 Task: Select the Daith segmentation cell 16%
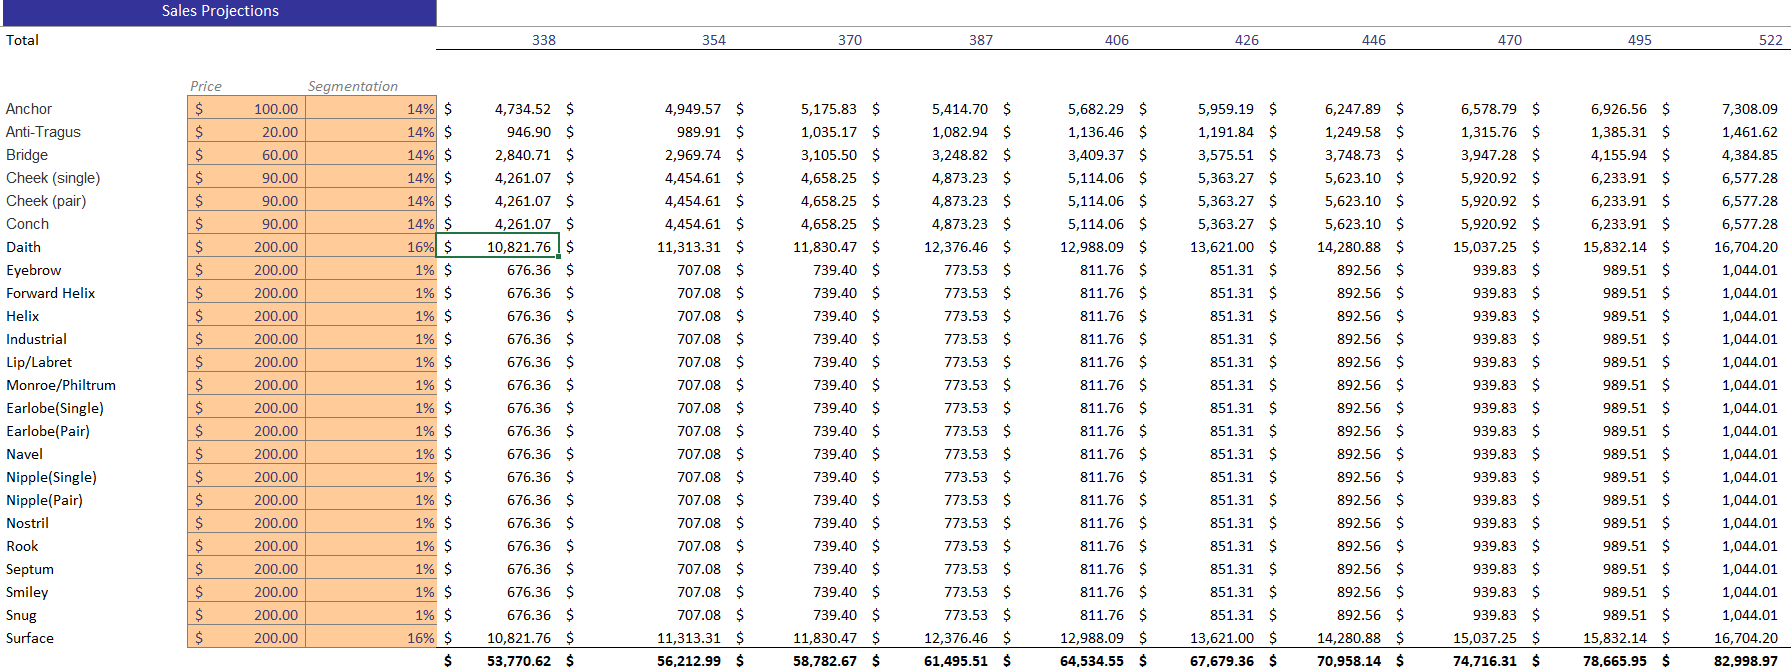point(371,247)
